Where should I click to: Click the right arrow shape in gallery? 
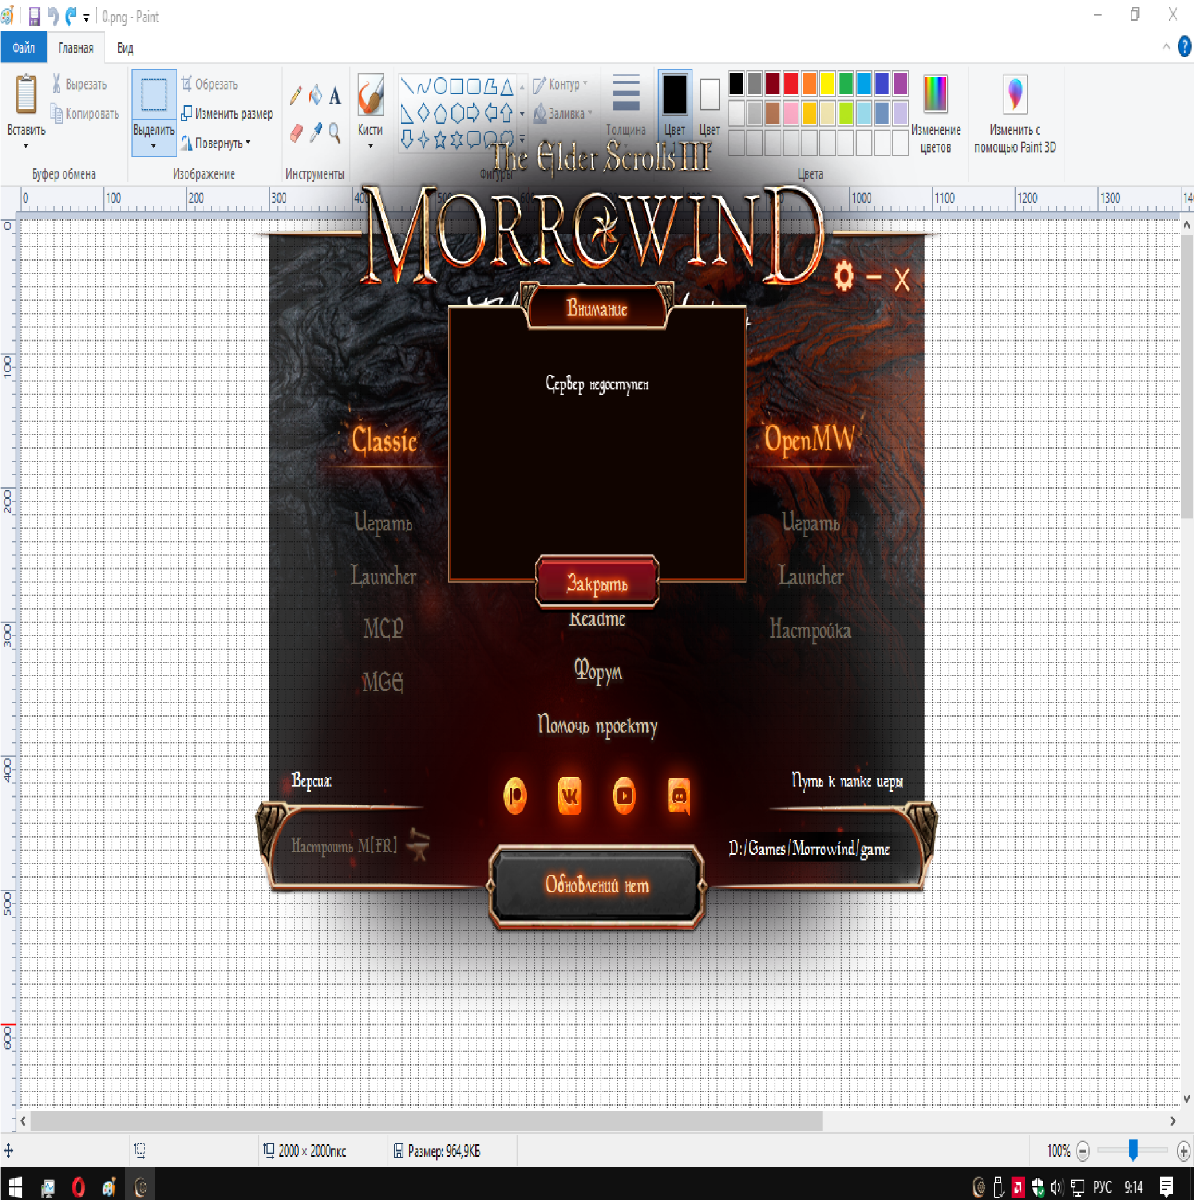(473, 112)
